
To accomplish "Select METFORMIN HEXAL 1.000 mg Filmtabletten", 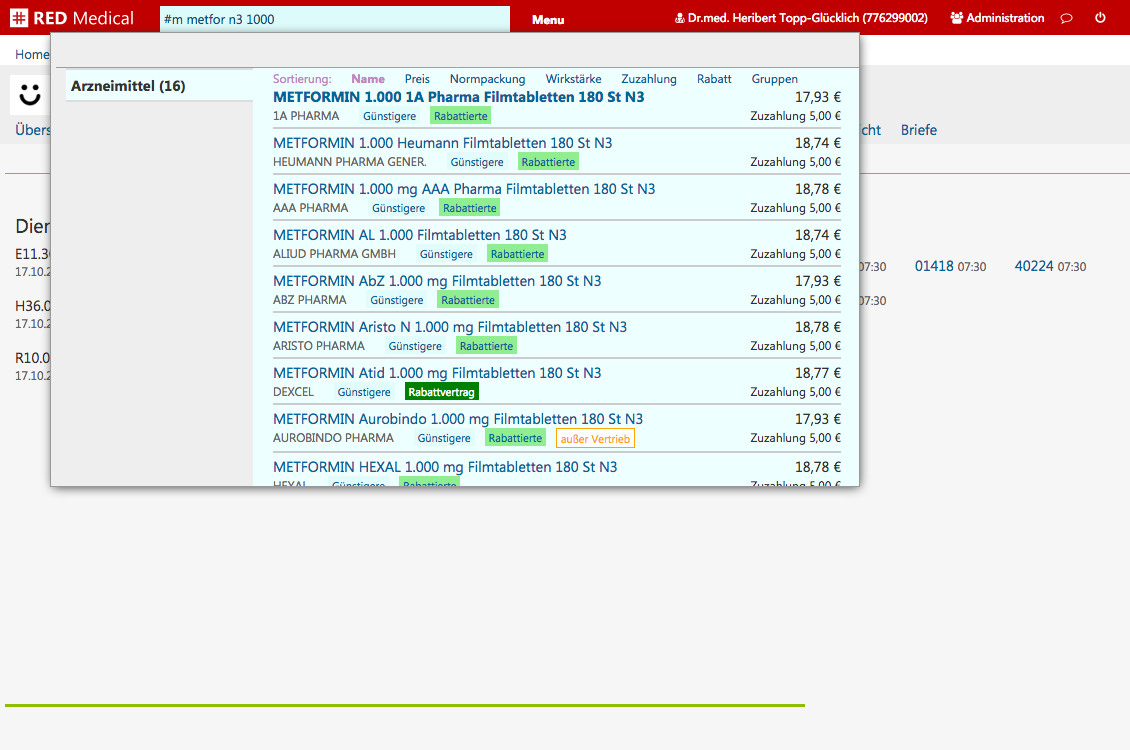I will [x=445, y=468].
